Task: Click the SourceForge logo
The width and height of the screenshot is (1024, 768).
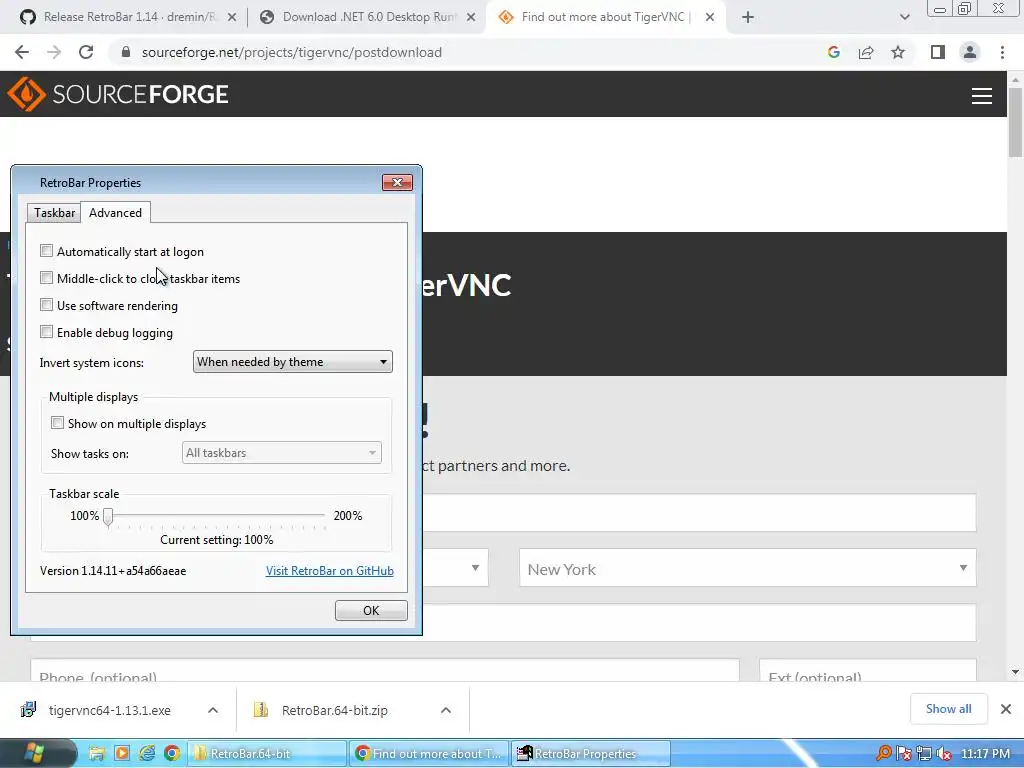Action: point(118,94)
